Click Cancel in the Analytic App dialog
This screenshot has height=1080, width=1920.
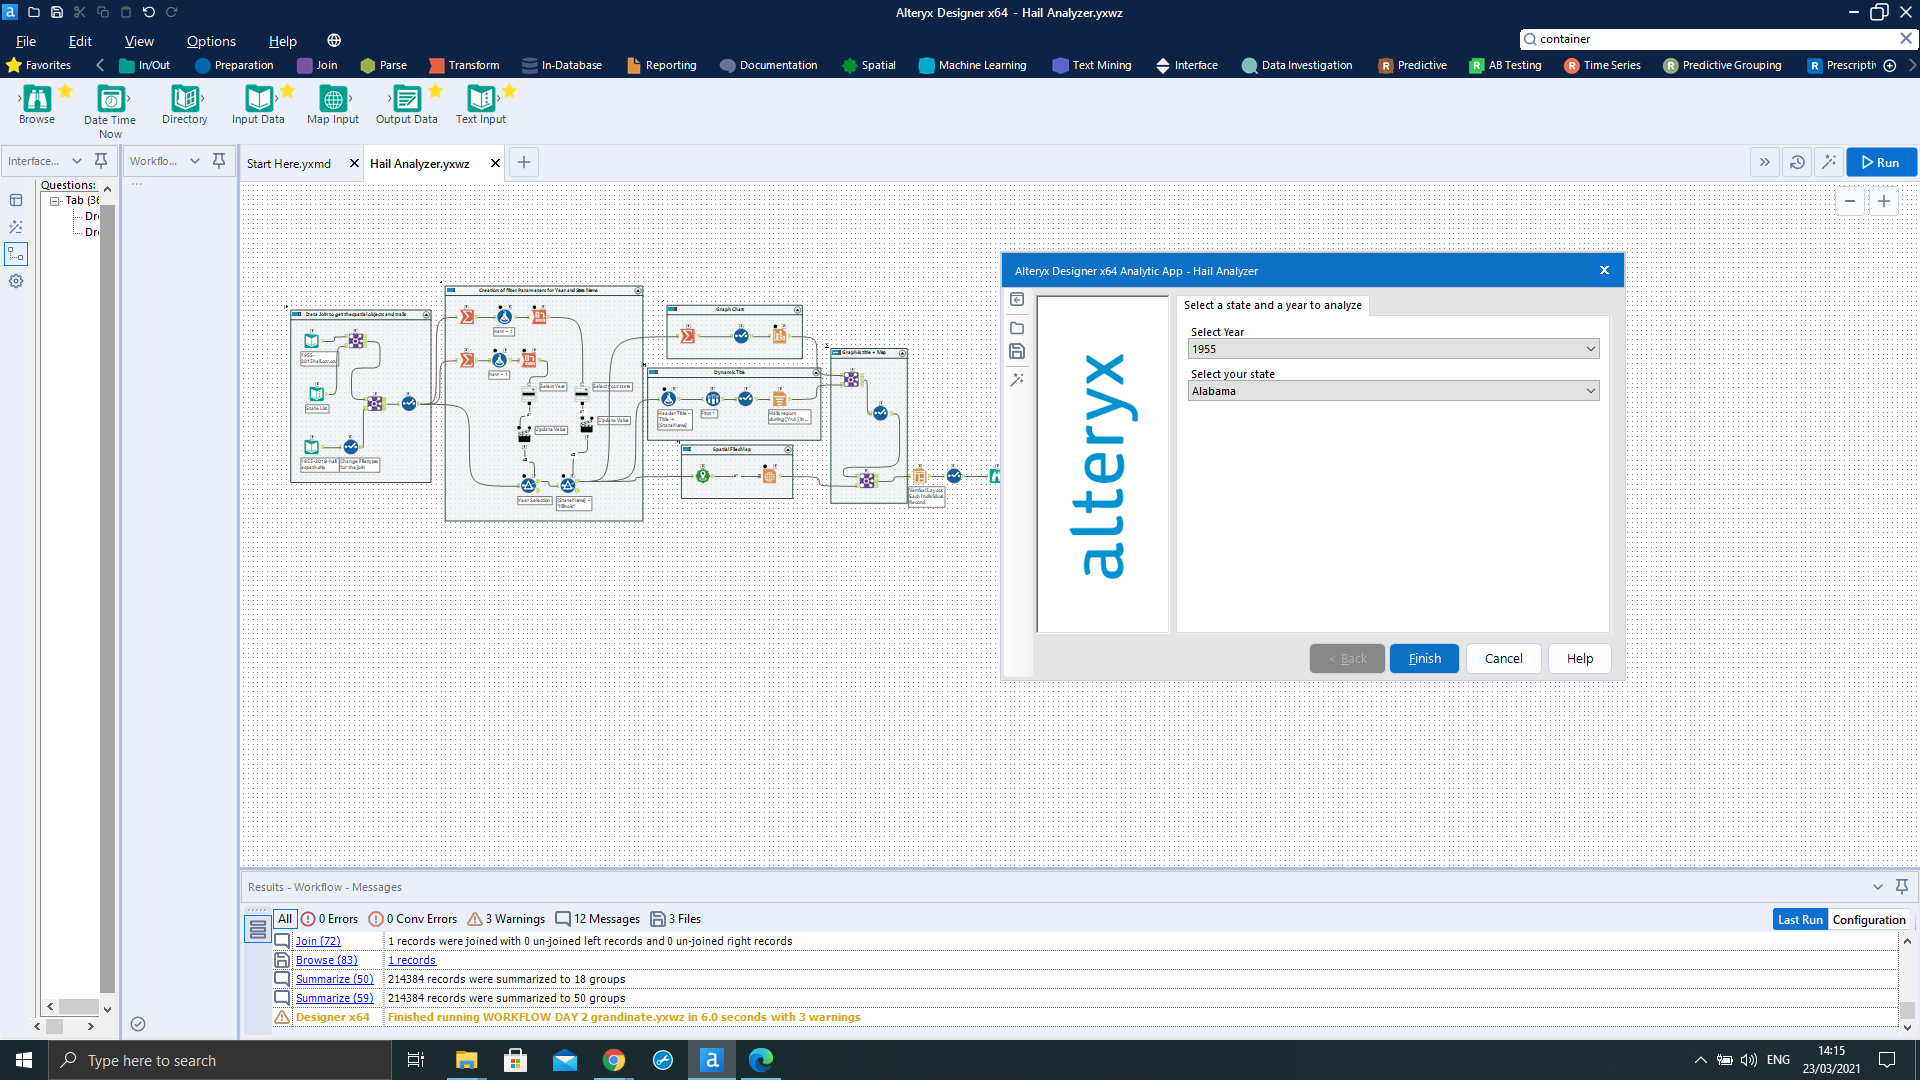(x=1503, y=659)
